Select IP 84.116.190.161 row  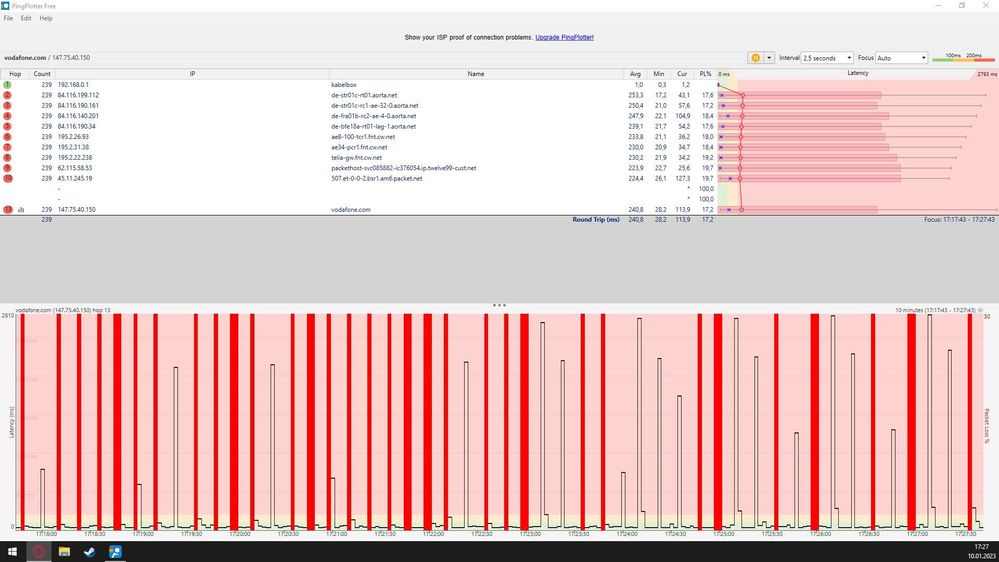click(78, 105)
